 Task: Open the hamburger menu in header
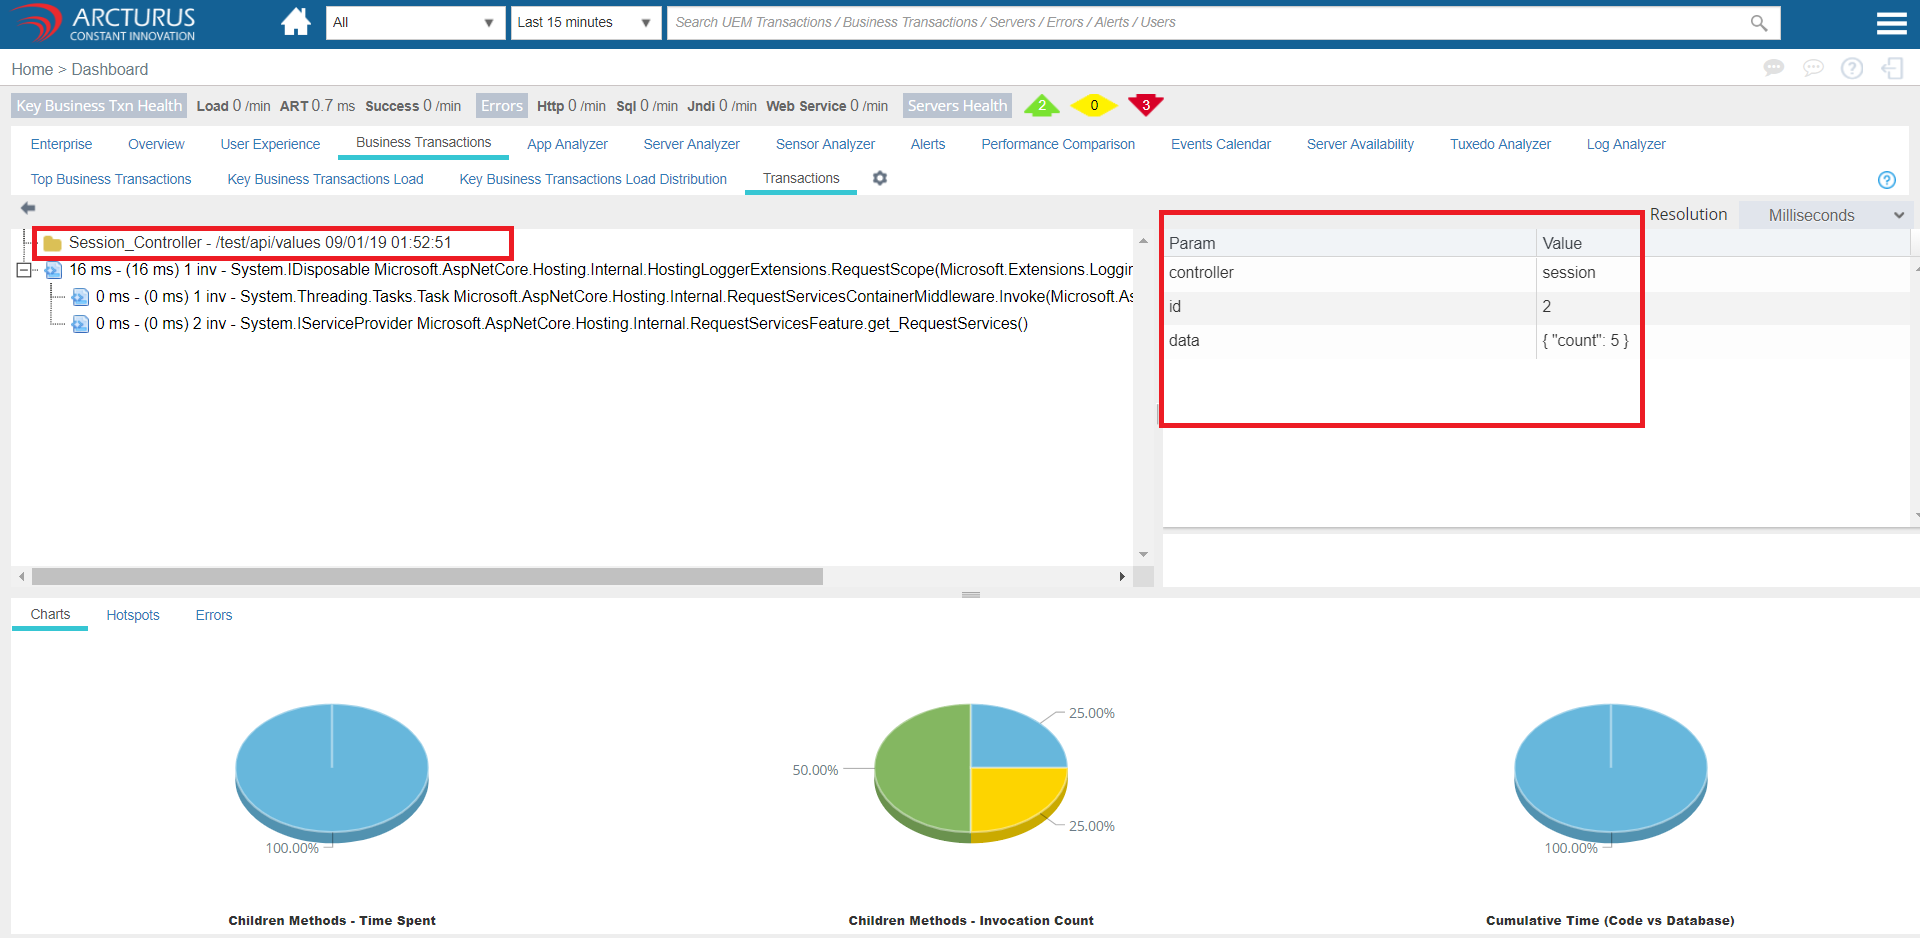(1891, 23)
